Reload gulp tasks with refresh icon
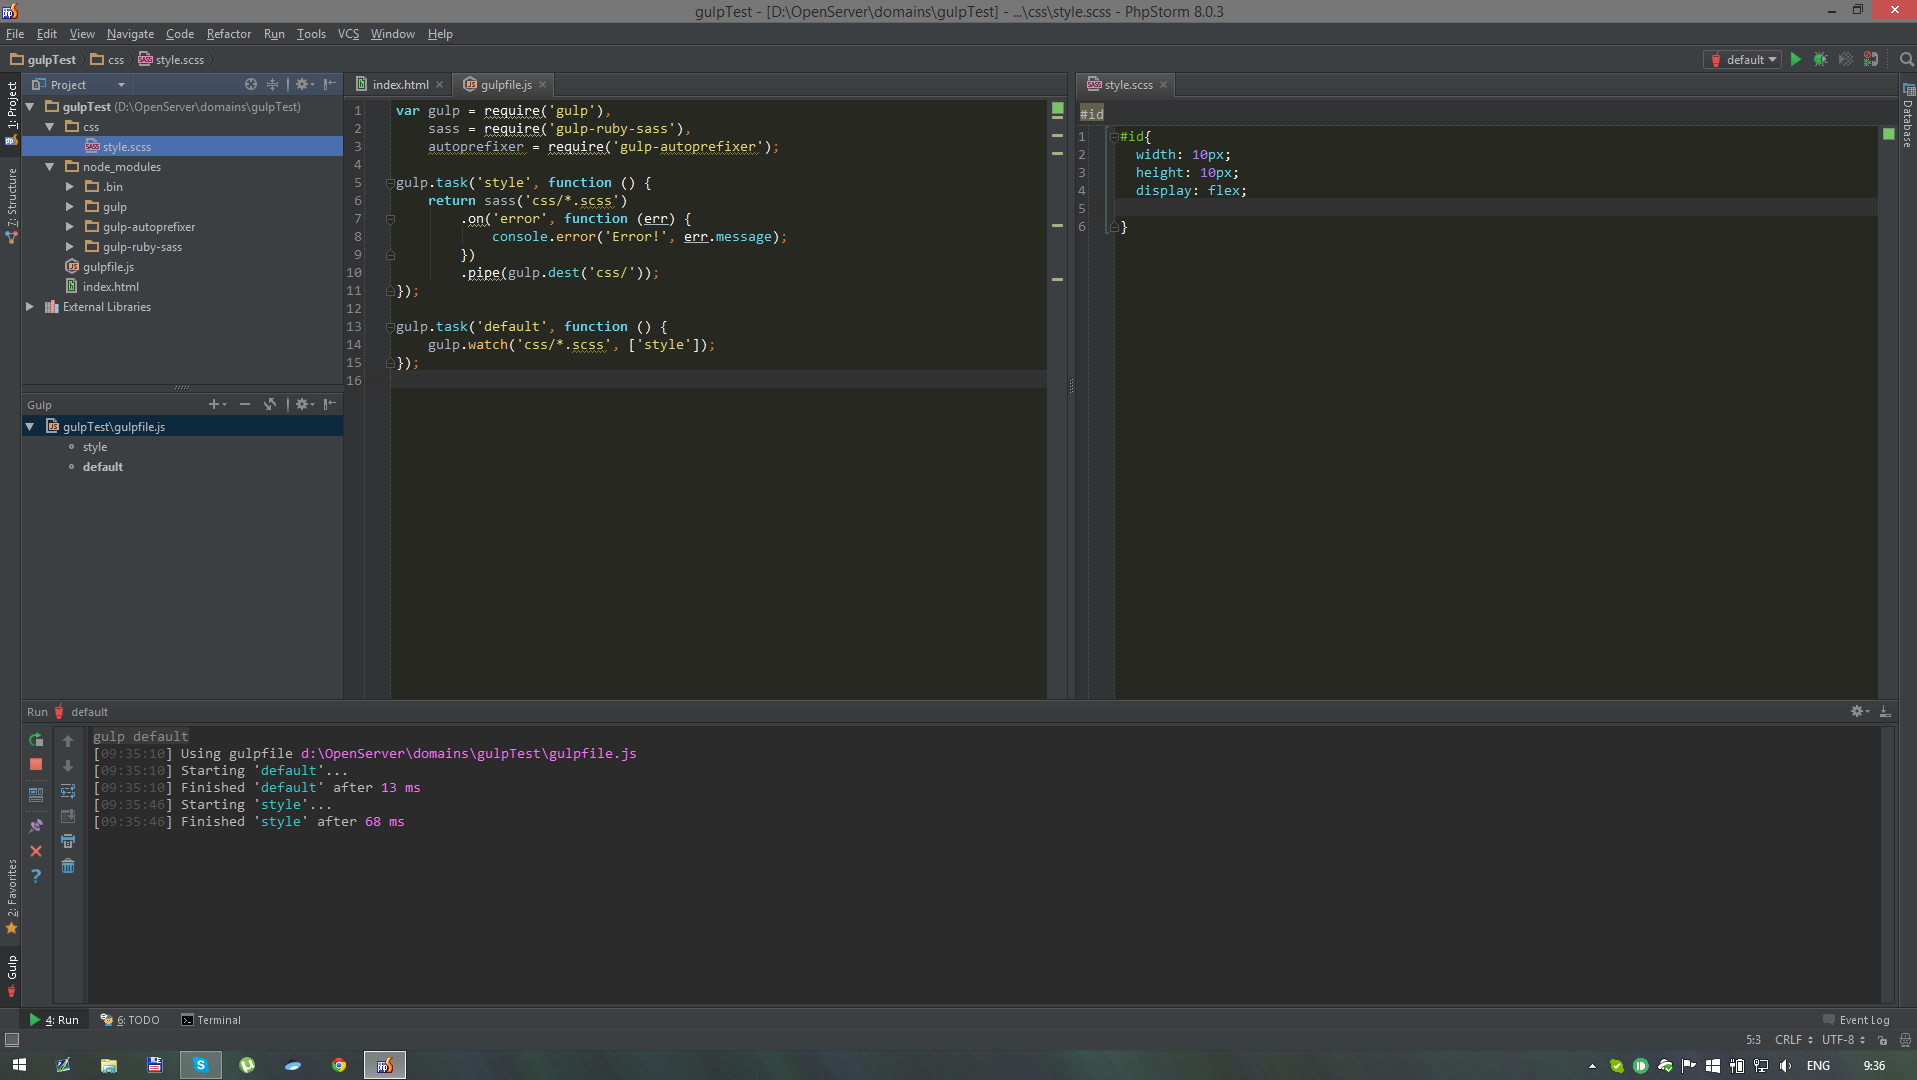 (270, 404)
